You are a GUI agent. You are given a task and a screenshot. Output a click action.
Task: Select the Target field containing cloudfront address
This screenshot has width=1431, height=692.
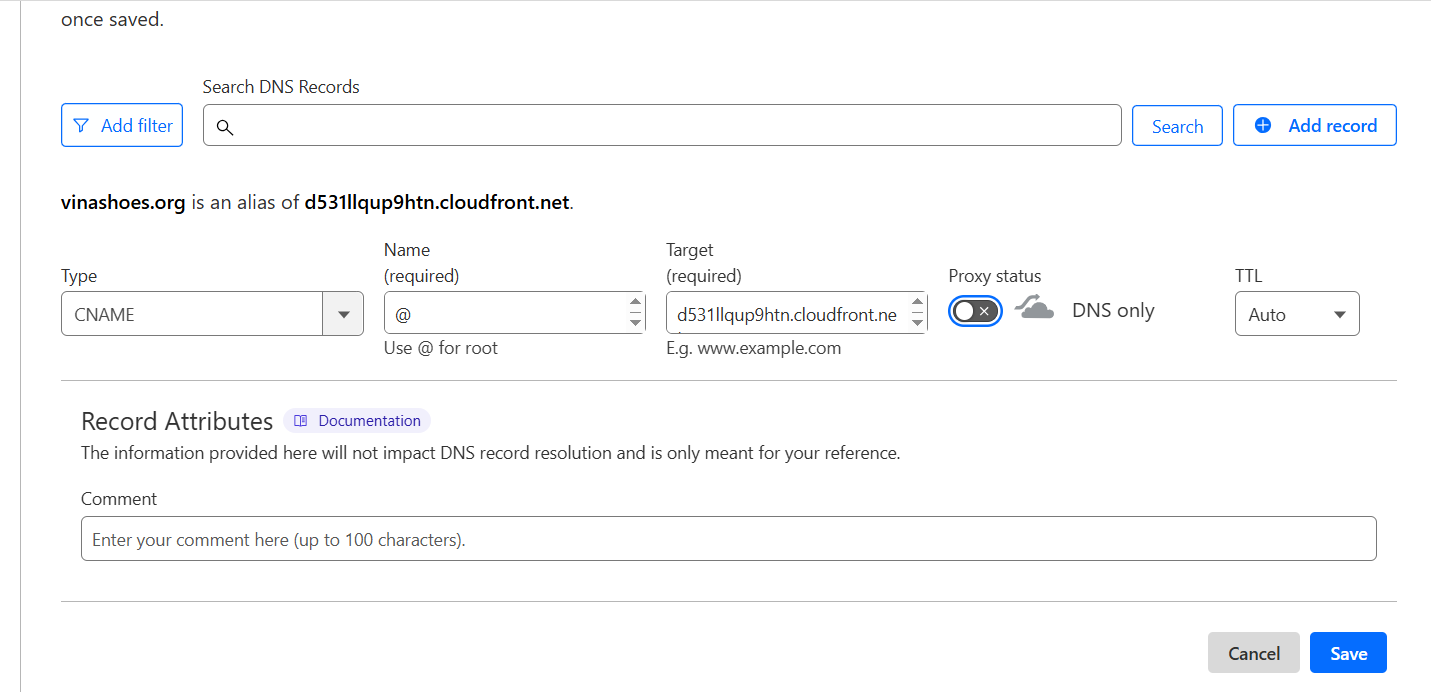[x=790, y=313]
